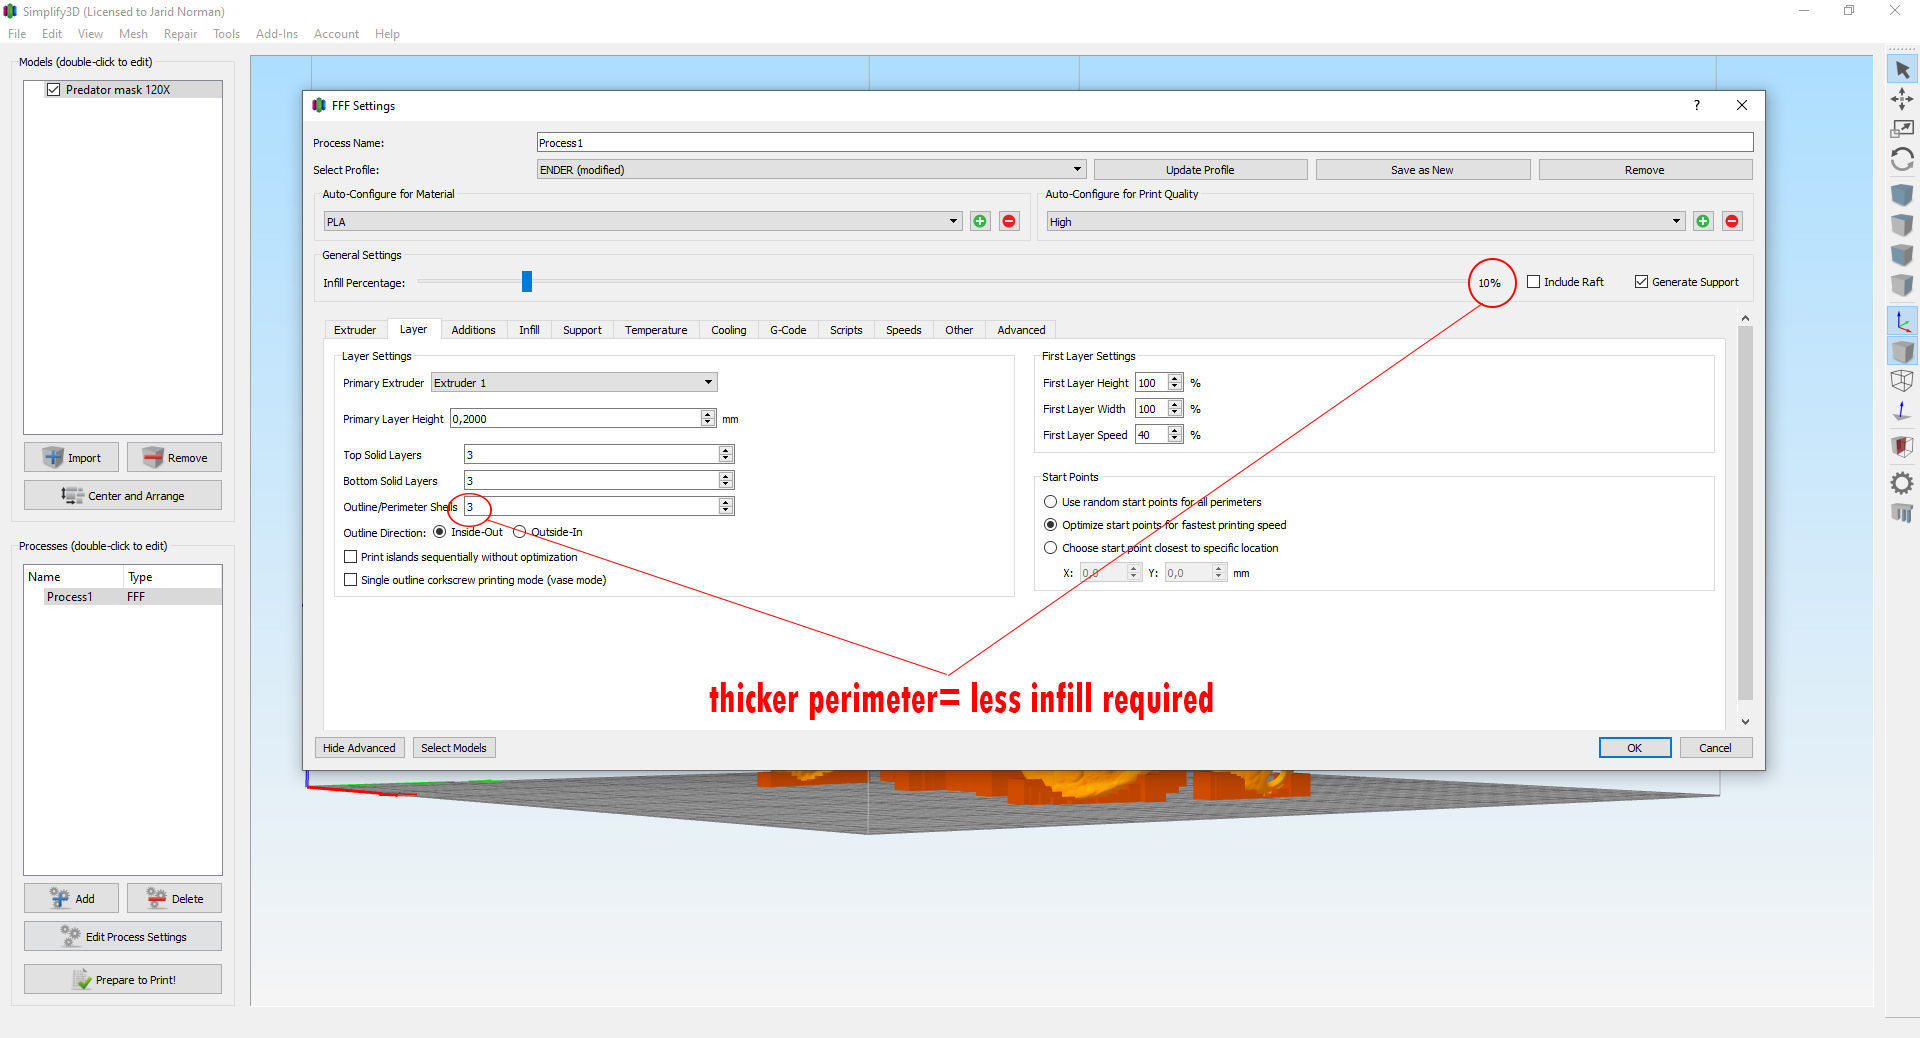Disable the Generate Support checkbox
The width and height of the screenshot is (1920, 1038).
tap(1641, 282)
